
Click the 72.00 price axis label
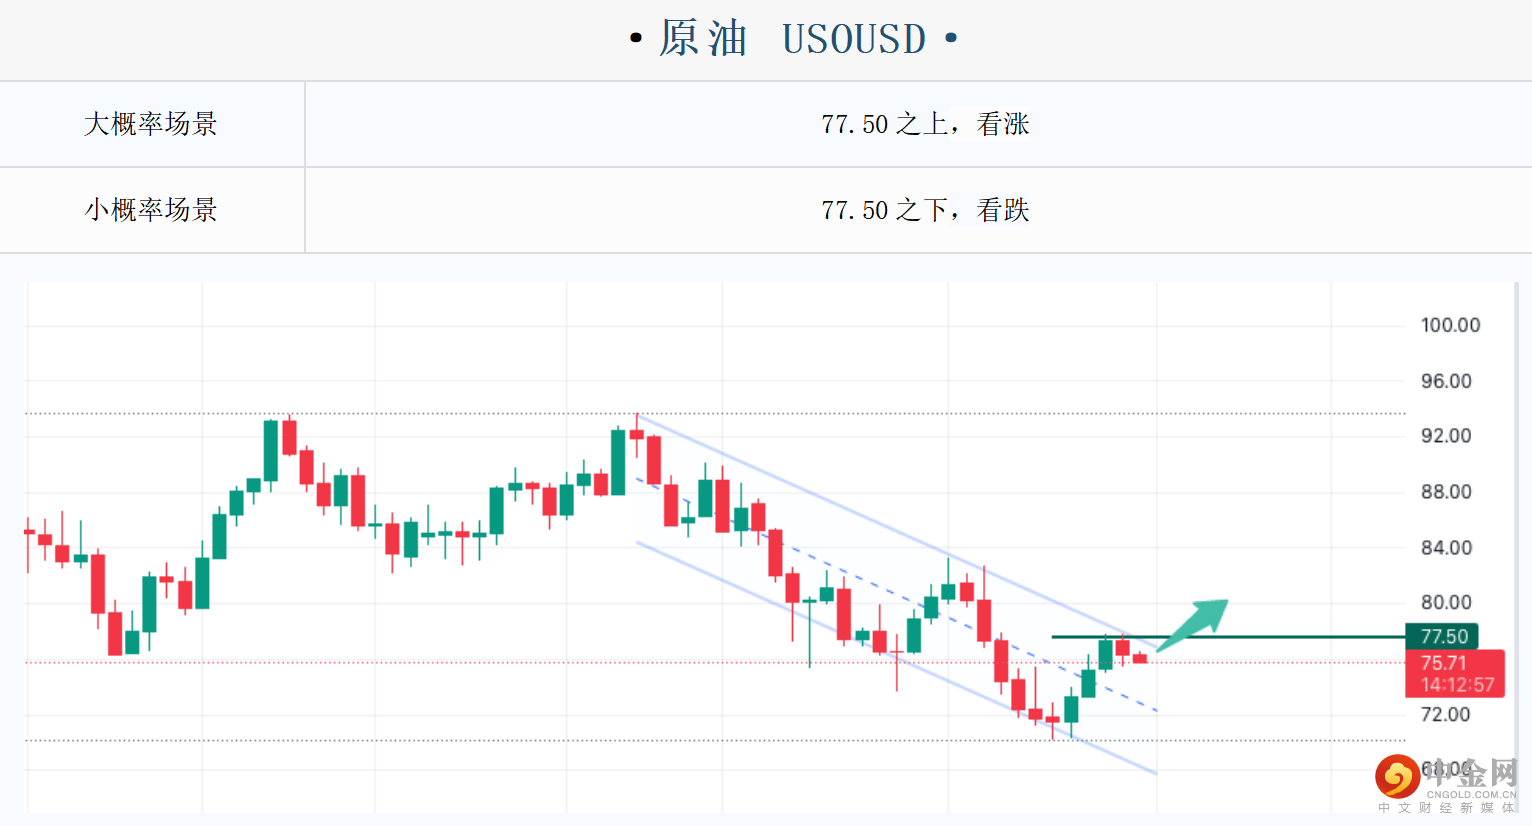click(x=1446, y=714)
